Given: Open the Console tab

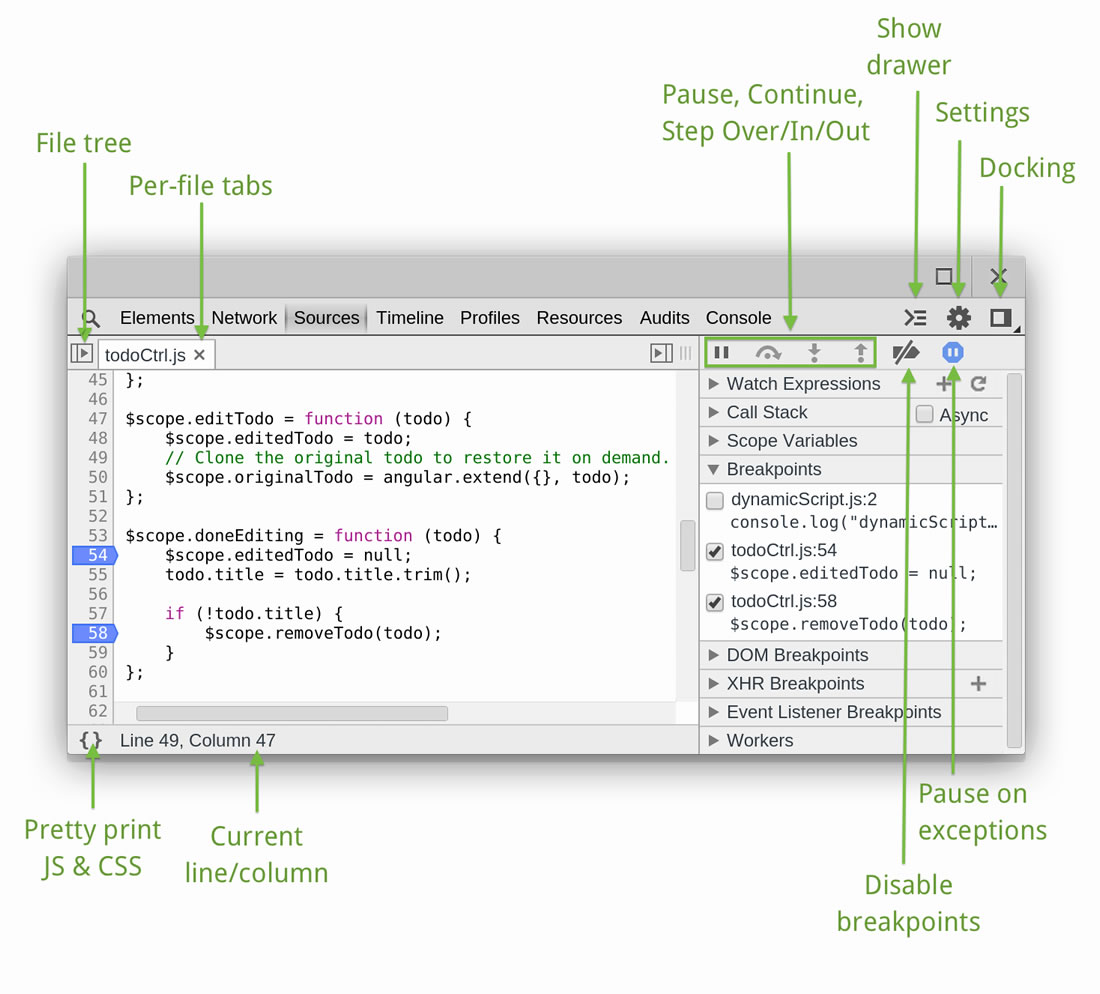Looking at the screenshot, I should click(738, 318).
